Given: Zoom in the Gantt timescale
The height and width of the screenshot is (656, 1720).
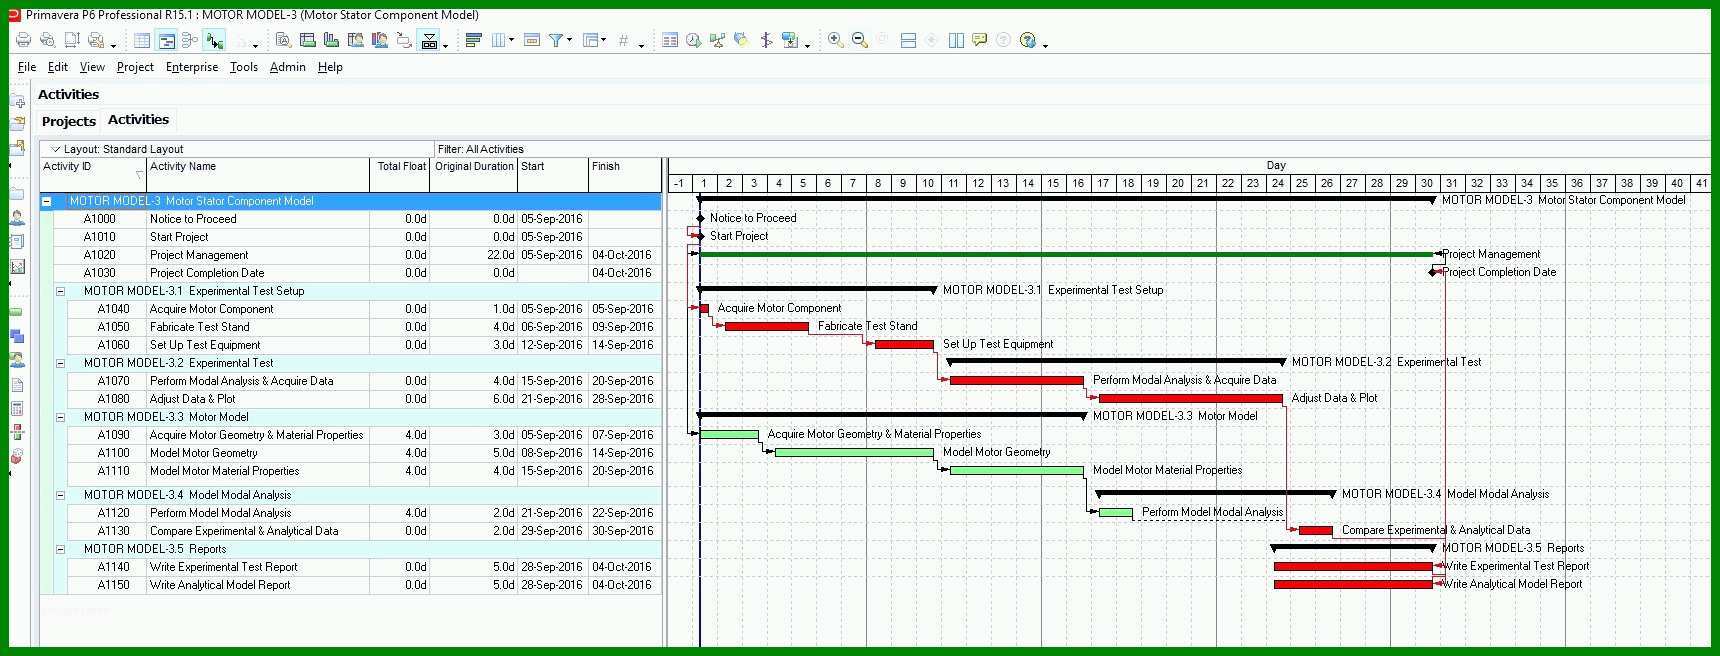Looking at the screenshot, I should pos(835,40).
